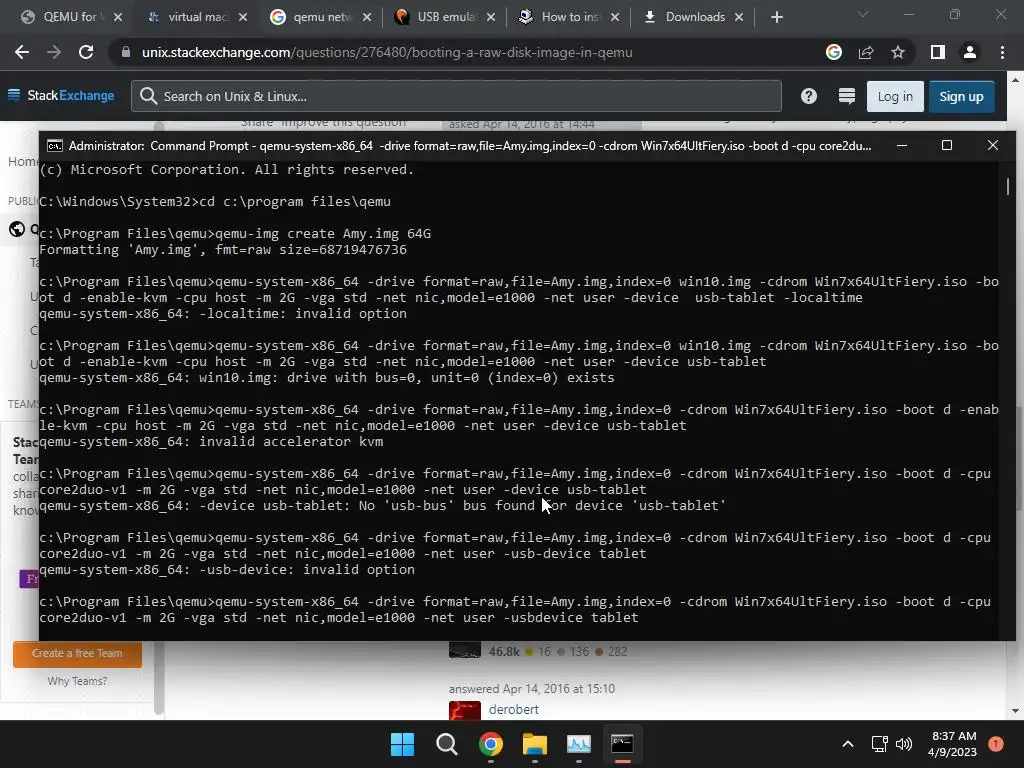The image size is (1024, 768).
Task: Open File Explorer from the taskbar
Action: coord(535,744)
